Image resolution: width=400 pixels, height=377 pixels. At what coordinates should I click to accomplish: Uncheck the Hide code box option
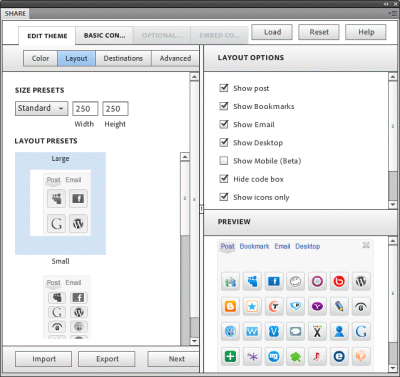[x=224, y=179]
